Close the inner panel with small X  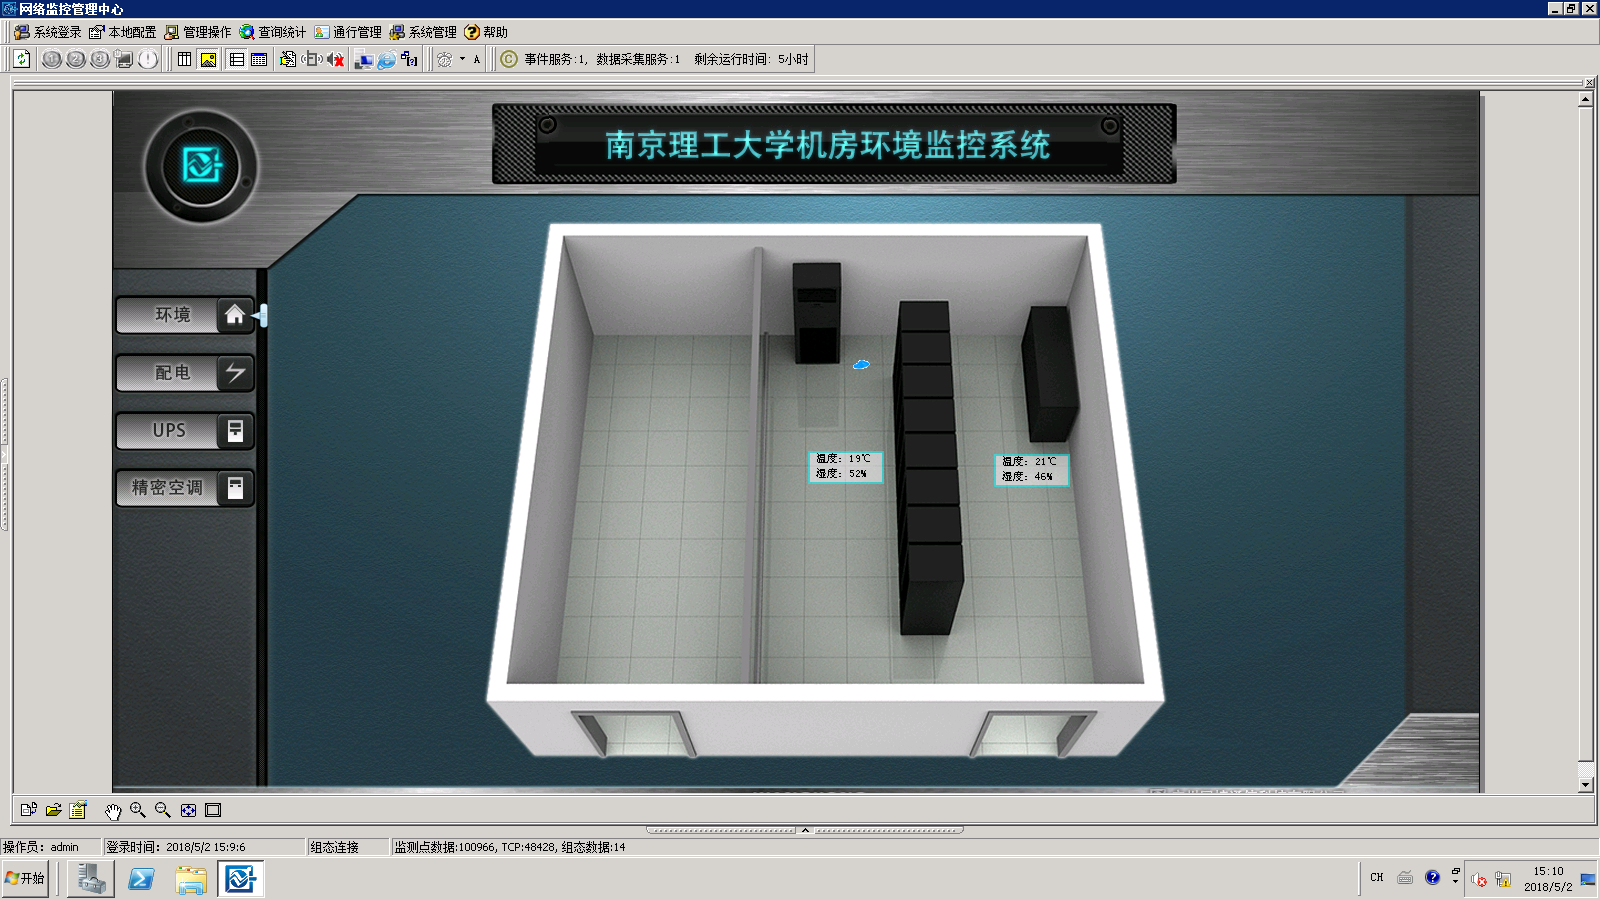[x=1590, y=82]
